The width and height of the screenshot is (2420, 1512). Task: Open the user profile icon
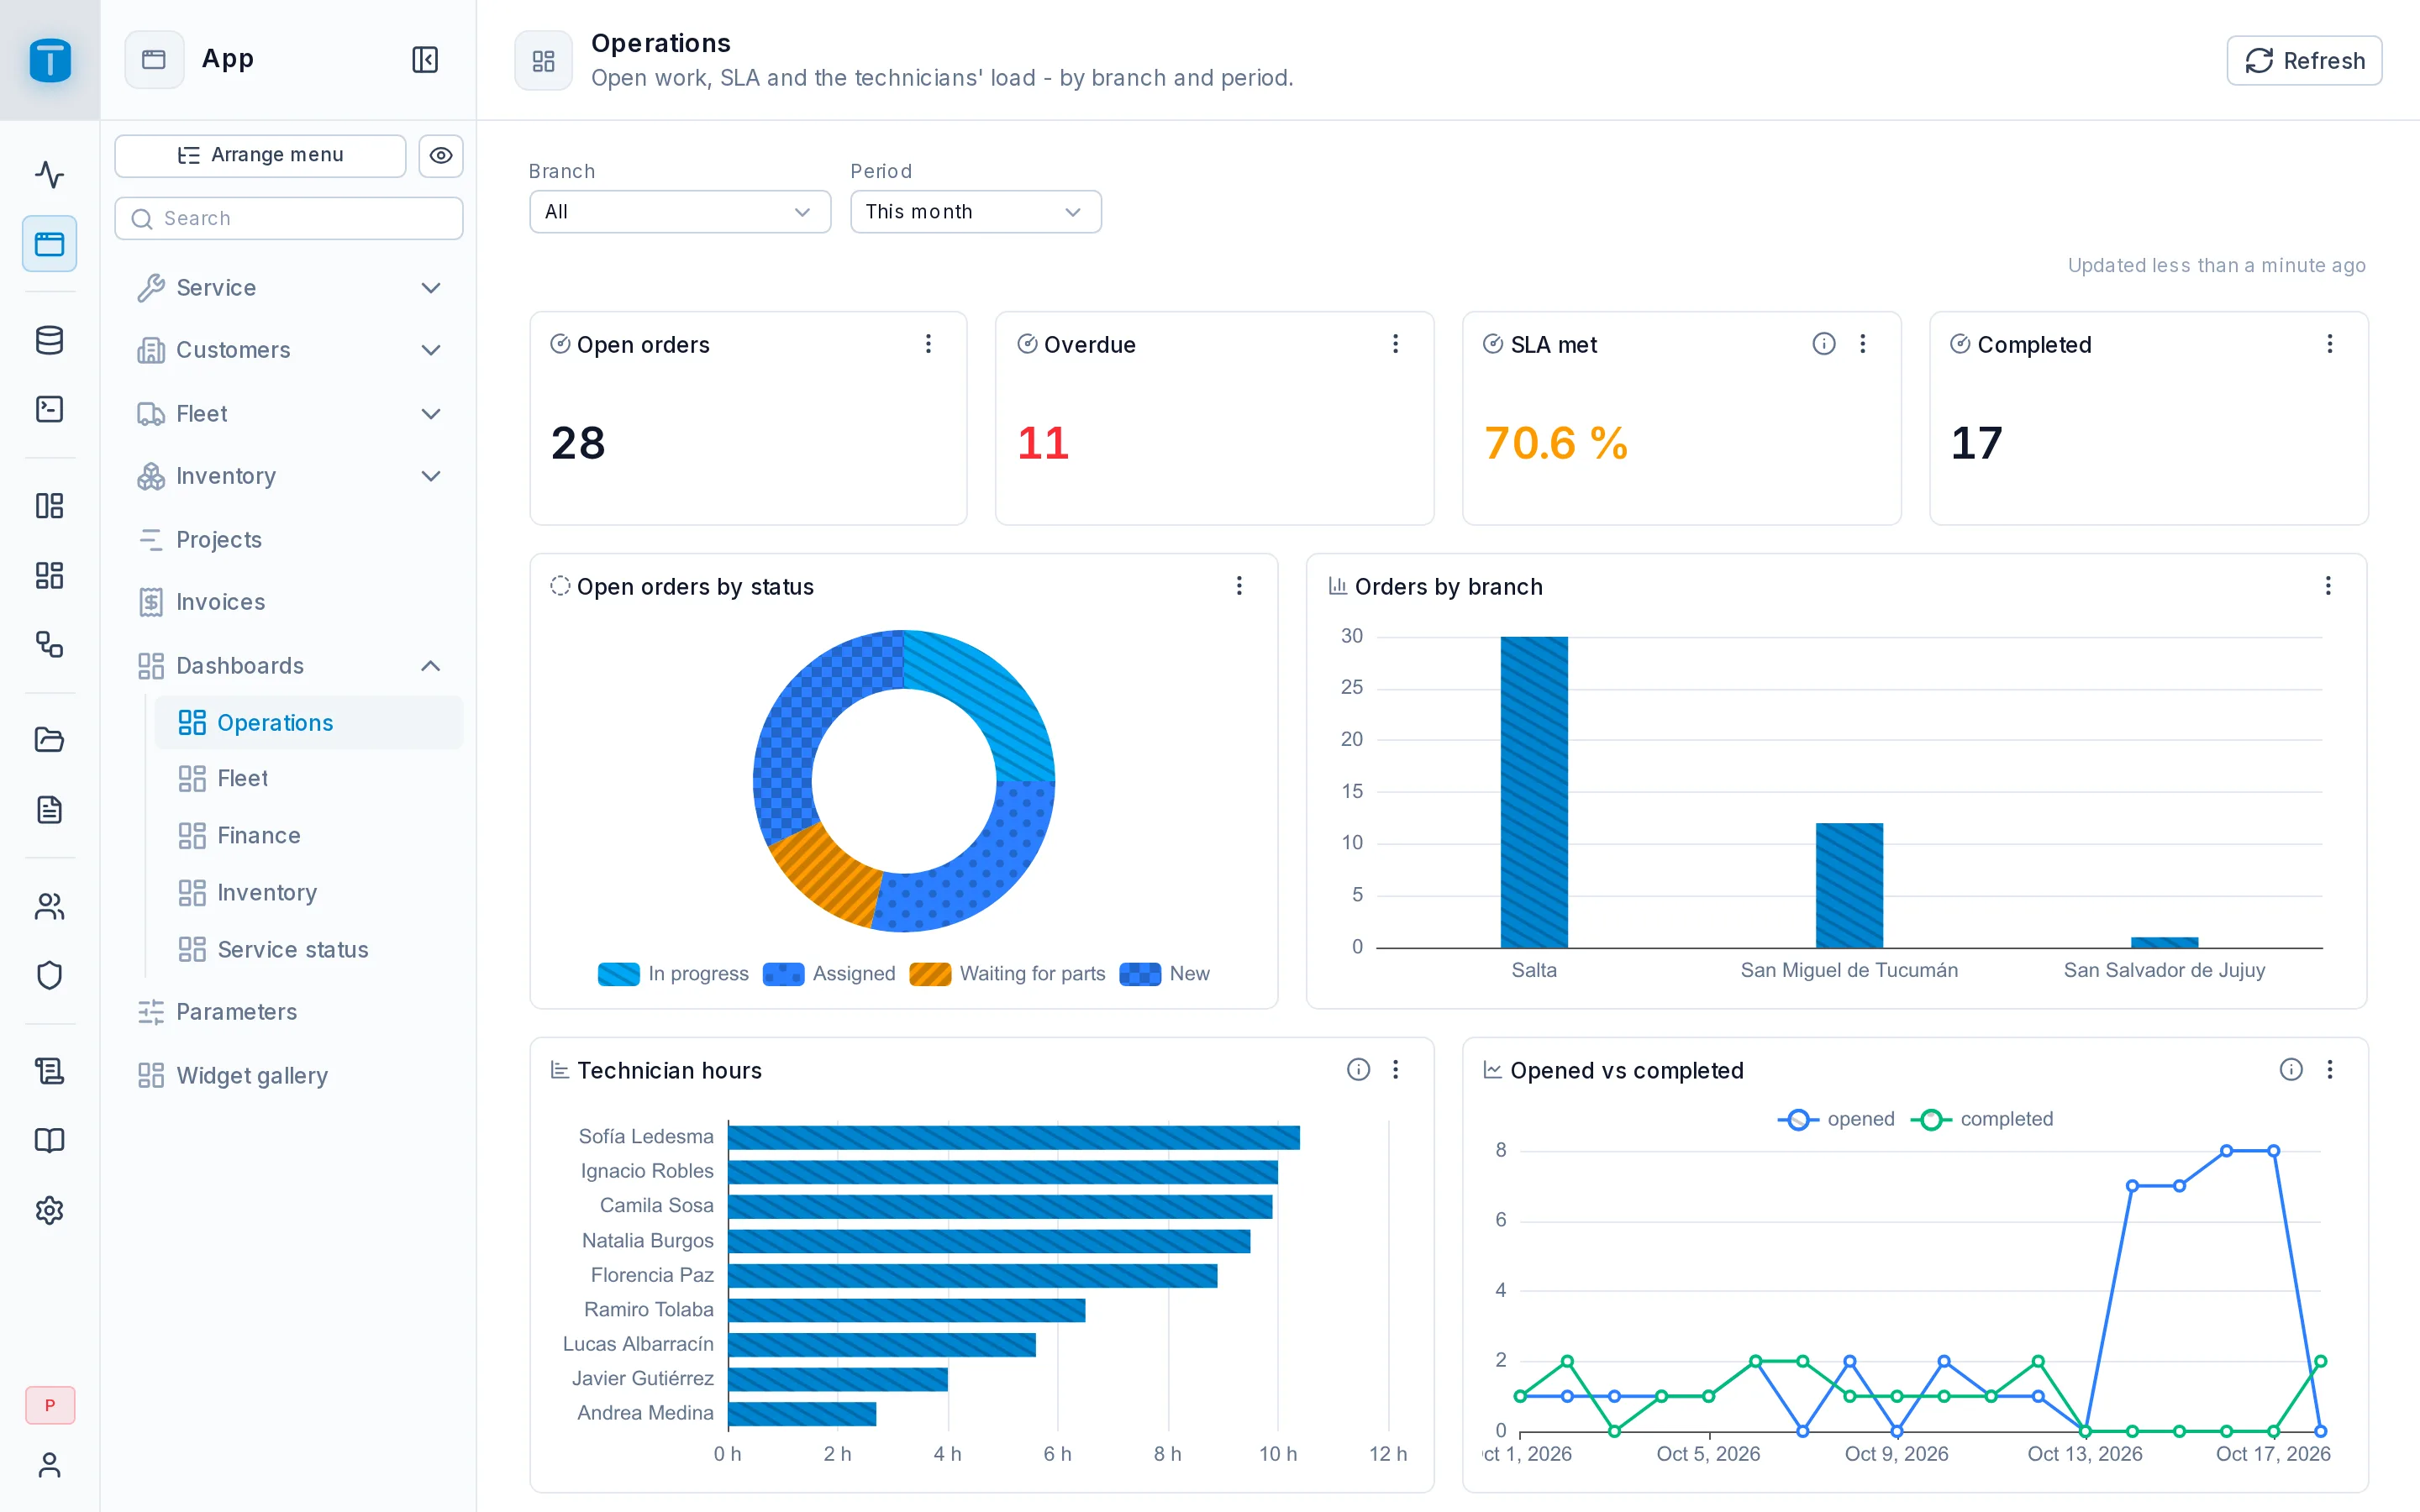(49, 1465)
